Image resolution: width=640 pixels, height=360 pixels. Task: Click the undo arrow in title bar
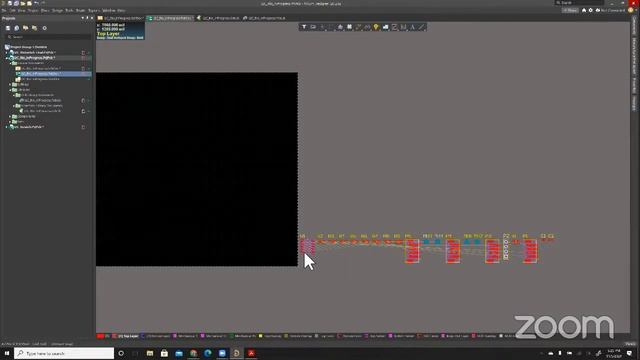(x=36, y=3)
